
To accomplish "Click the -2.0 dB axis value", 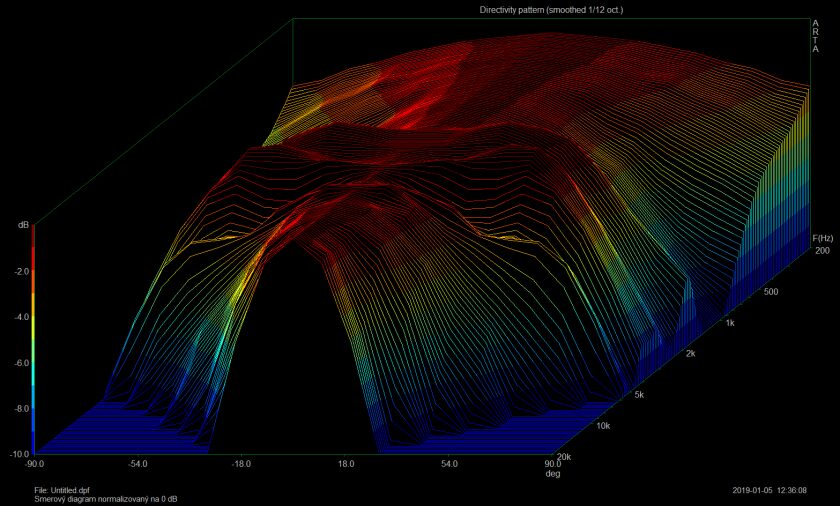I will (21, 271).
